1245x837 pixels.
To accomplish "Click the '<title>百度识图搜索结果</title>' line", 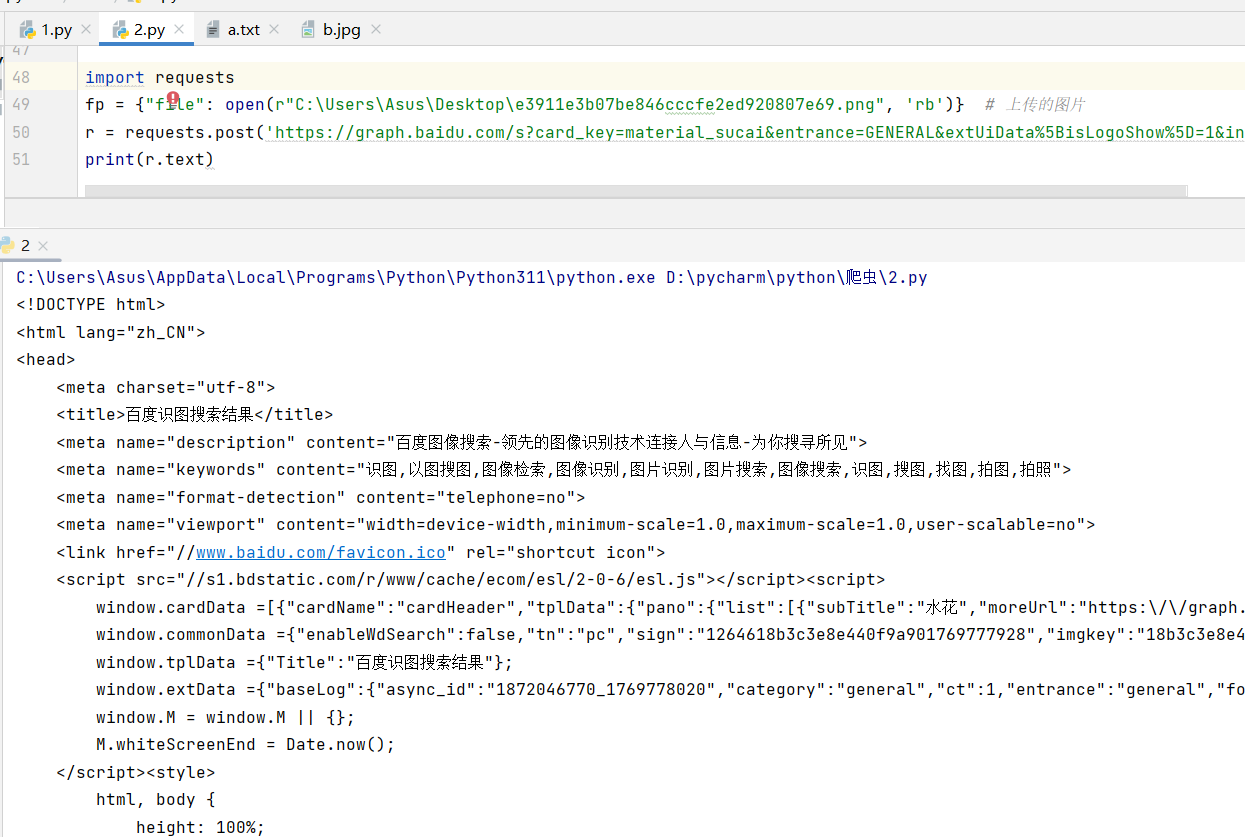I will point(195,414).
